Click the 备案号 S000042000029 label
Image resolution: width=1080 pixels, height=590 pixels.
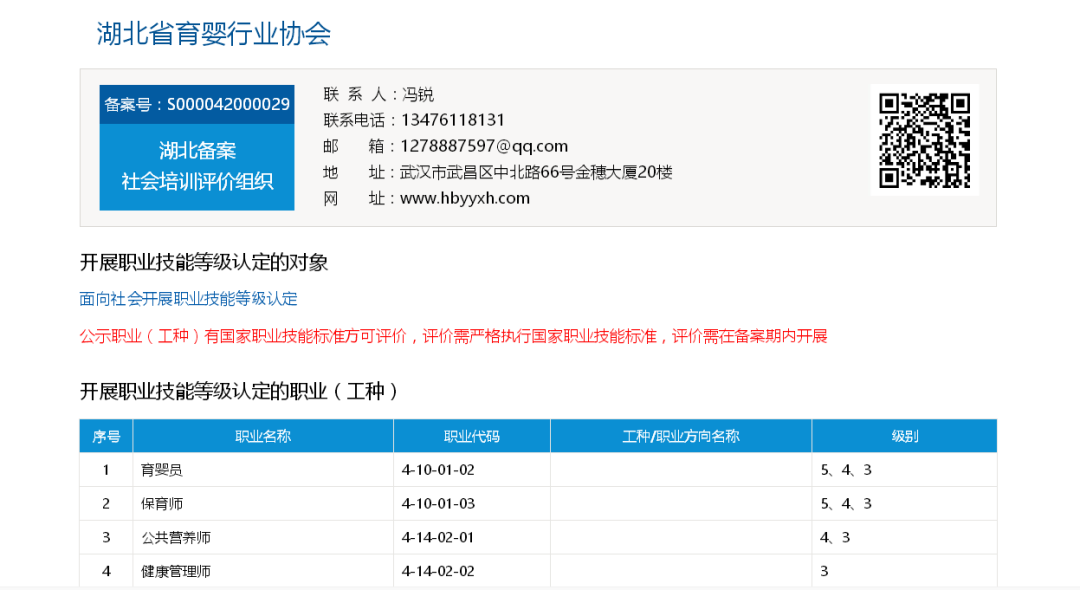pyautogui.click(x=197, y=104)
